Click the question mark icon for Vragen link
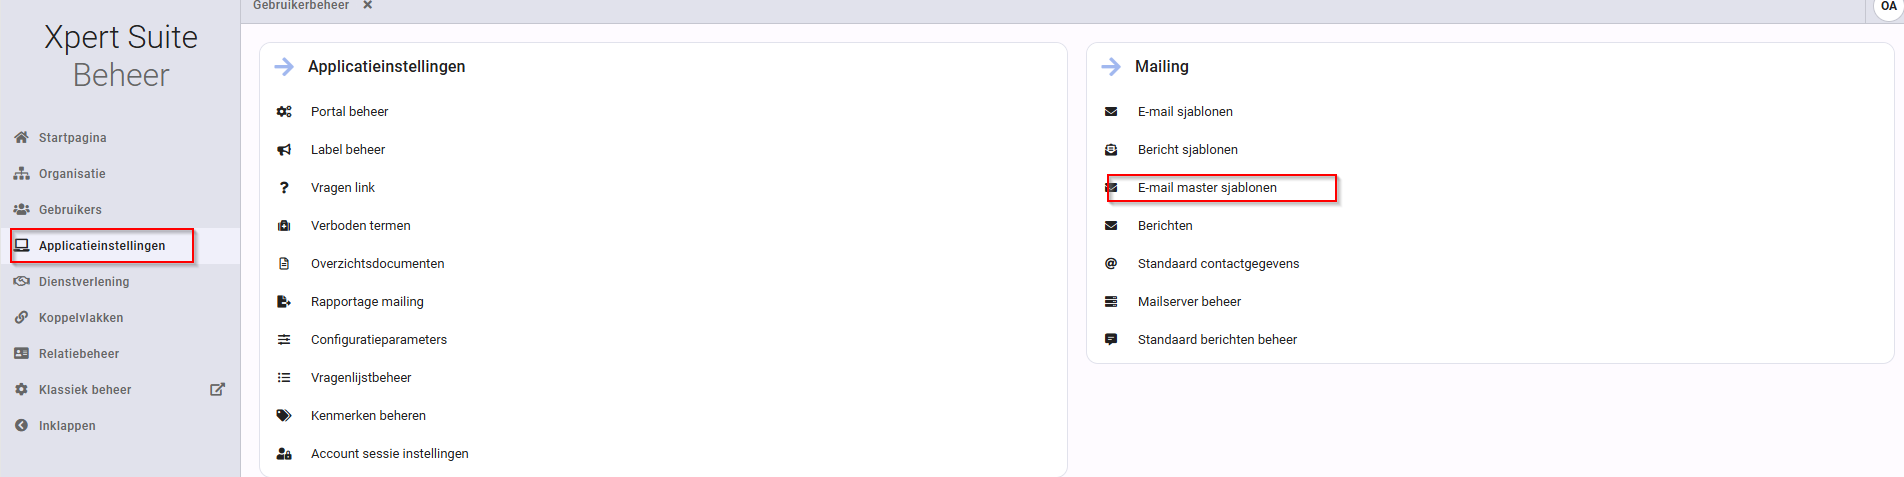 tap(284, 187)
